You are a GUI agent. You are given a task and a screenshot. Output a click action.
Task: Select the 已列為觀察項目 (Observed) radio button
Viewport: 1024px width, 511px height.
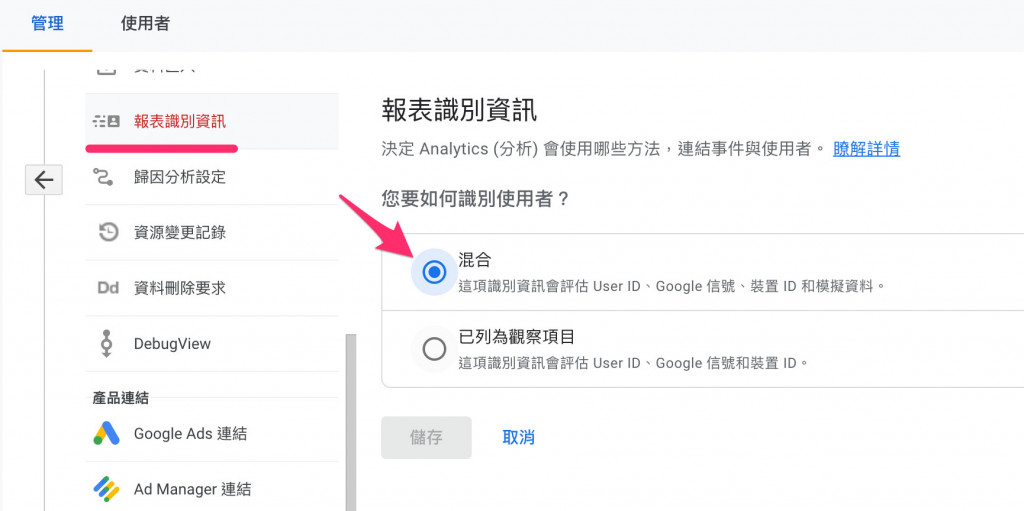coord(434,349)
